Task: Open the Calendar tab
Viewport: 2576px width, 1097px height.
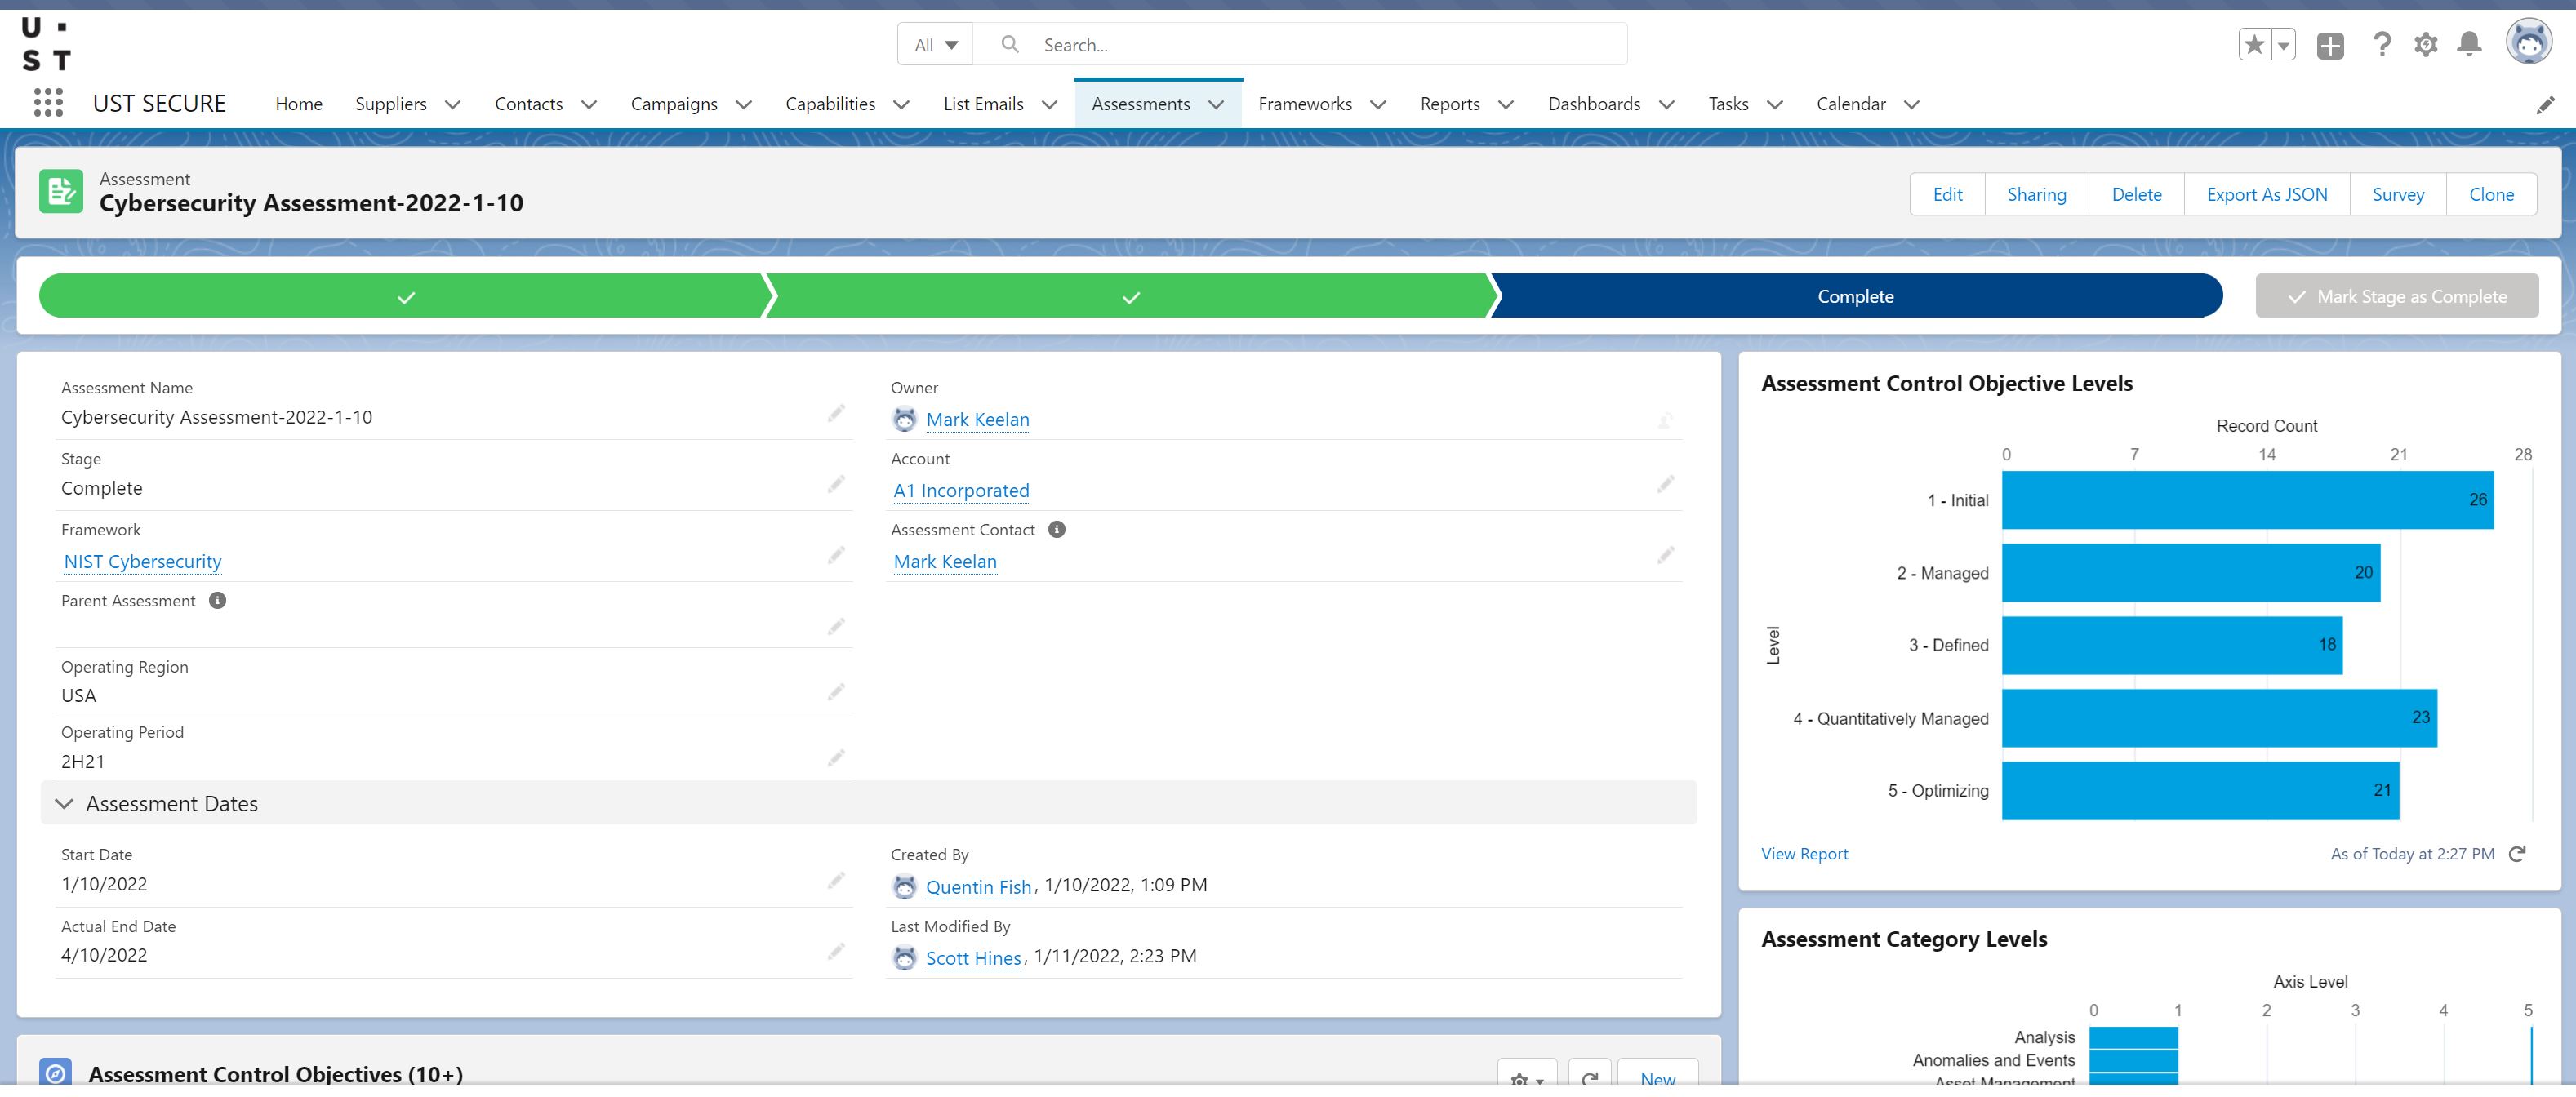Action: point(1851,104)
